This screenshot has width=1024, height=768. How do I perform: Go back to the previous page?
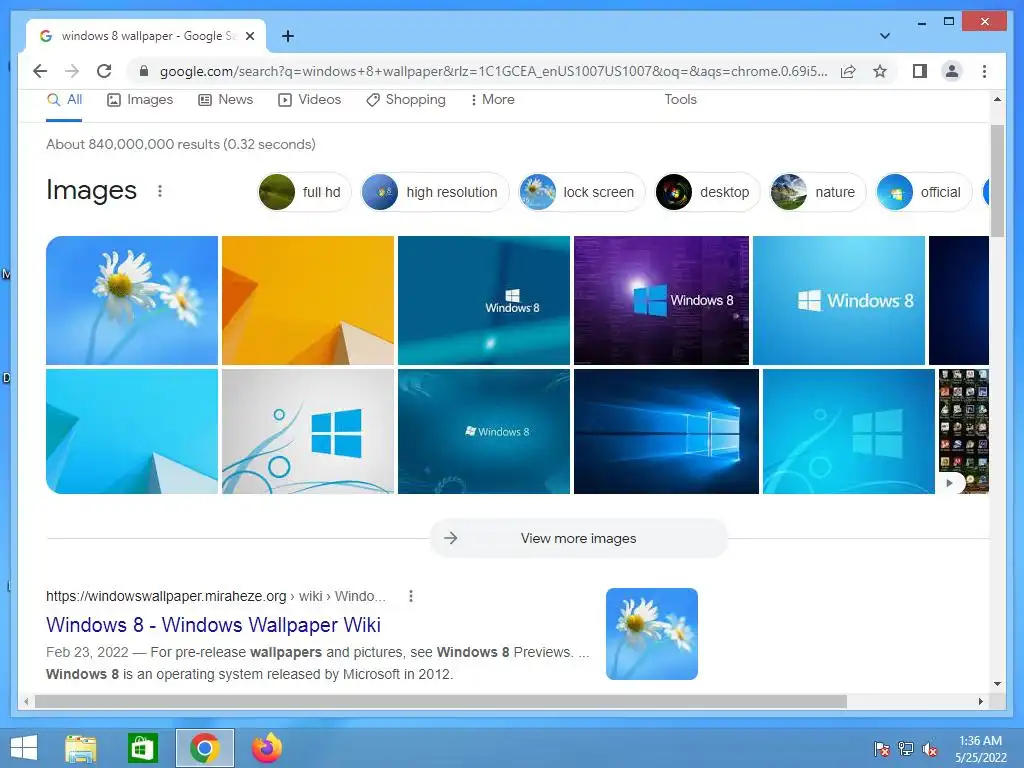click(40, 71)
